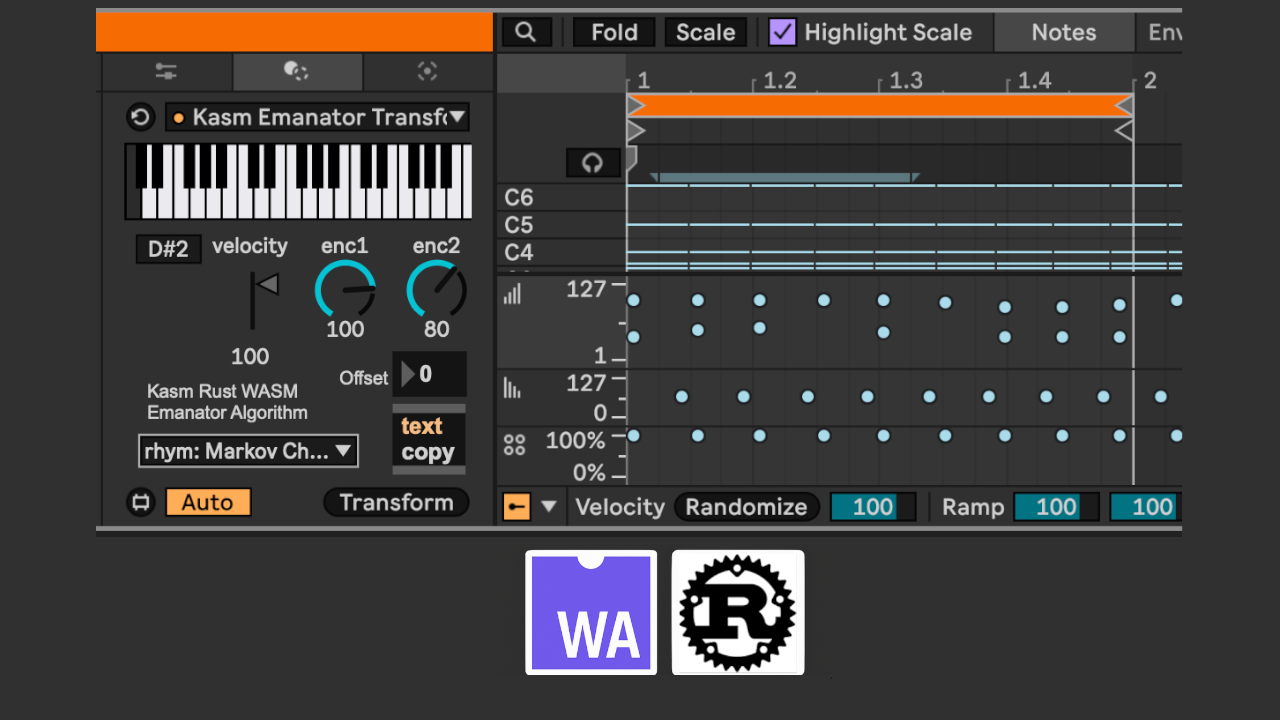Screen dimensions: 1280x720
Task: Click the reset arrow icon beside the Kasm selector
Action: pos(141,117)
